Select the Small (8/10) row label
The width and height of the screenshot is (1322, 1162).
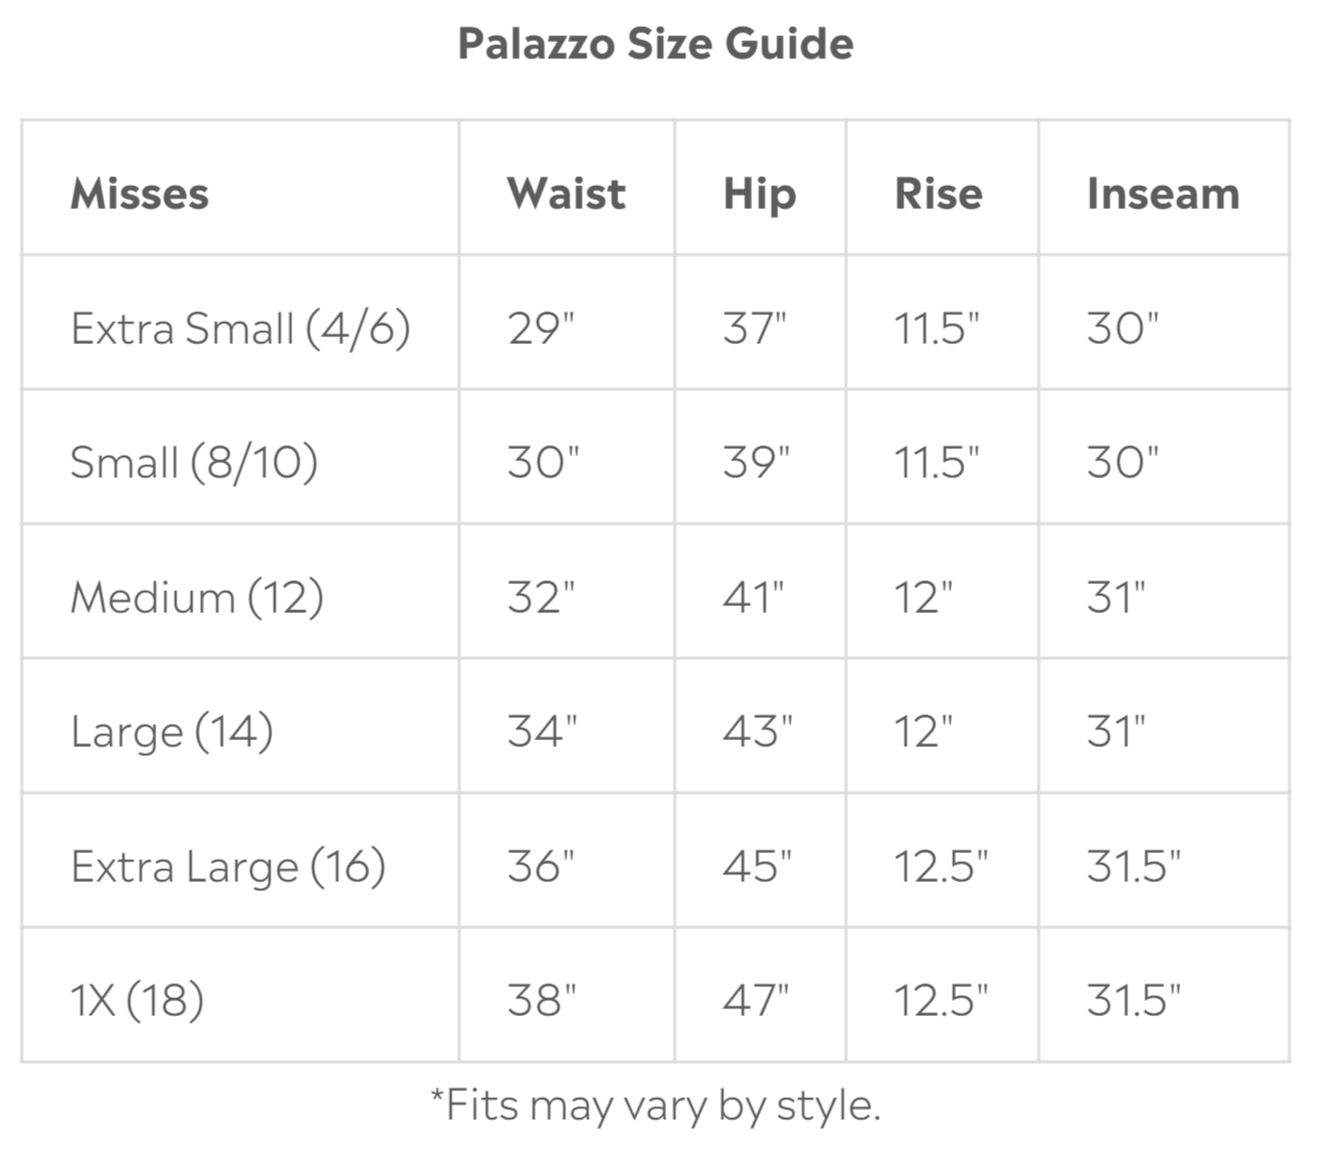click(194, 462)
